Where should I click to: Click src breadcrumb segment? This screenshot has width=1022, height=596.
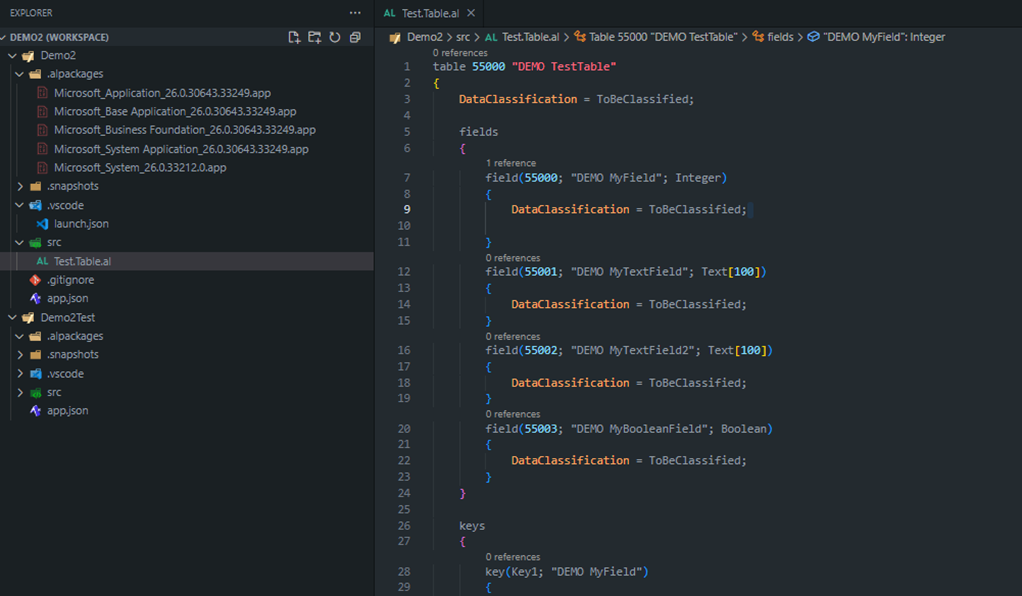point(463,37)
